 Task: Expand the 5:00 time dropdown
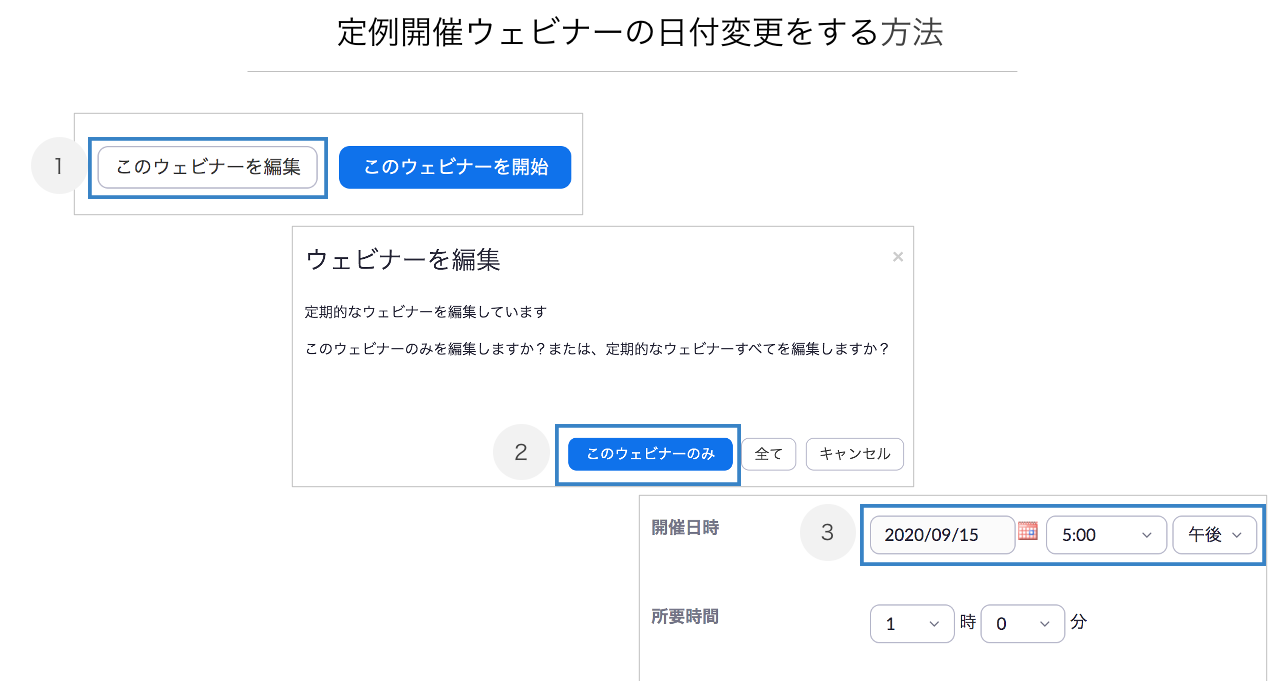click(x=1106, y=535)
